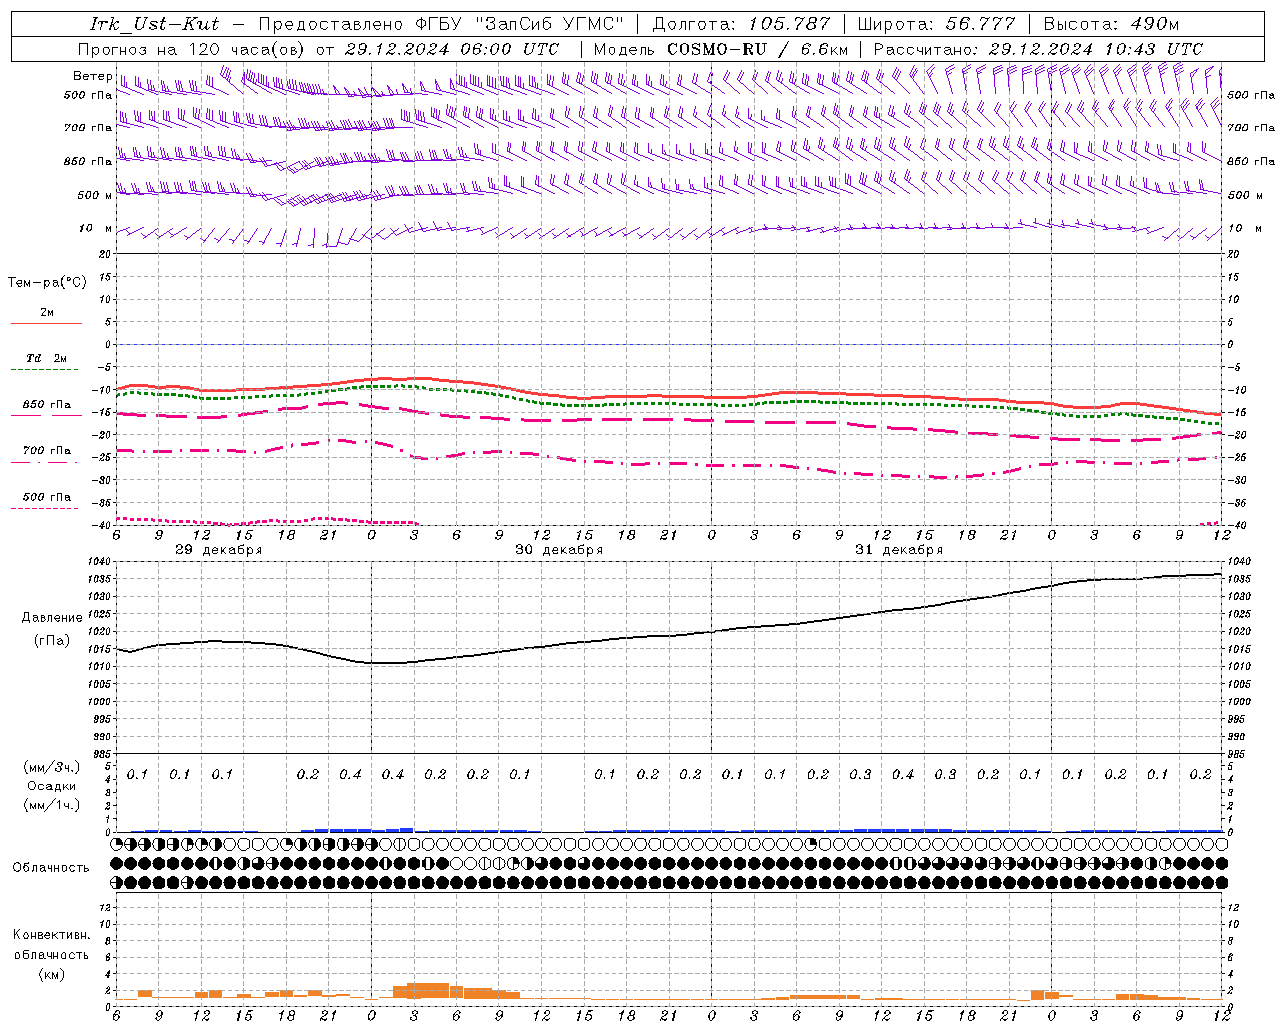Click the 30 декабря date label
The width and height of the screenshot is (1280, 1024).
point(559,550)
